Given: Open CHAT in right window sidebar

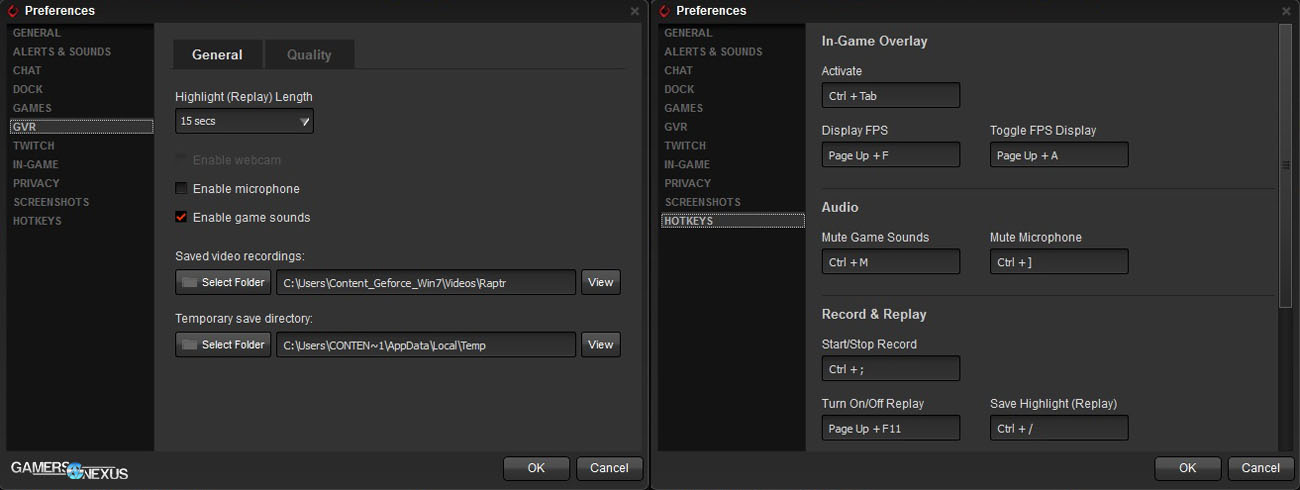Looking at the screenshot, I should point(679,71).
